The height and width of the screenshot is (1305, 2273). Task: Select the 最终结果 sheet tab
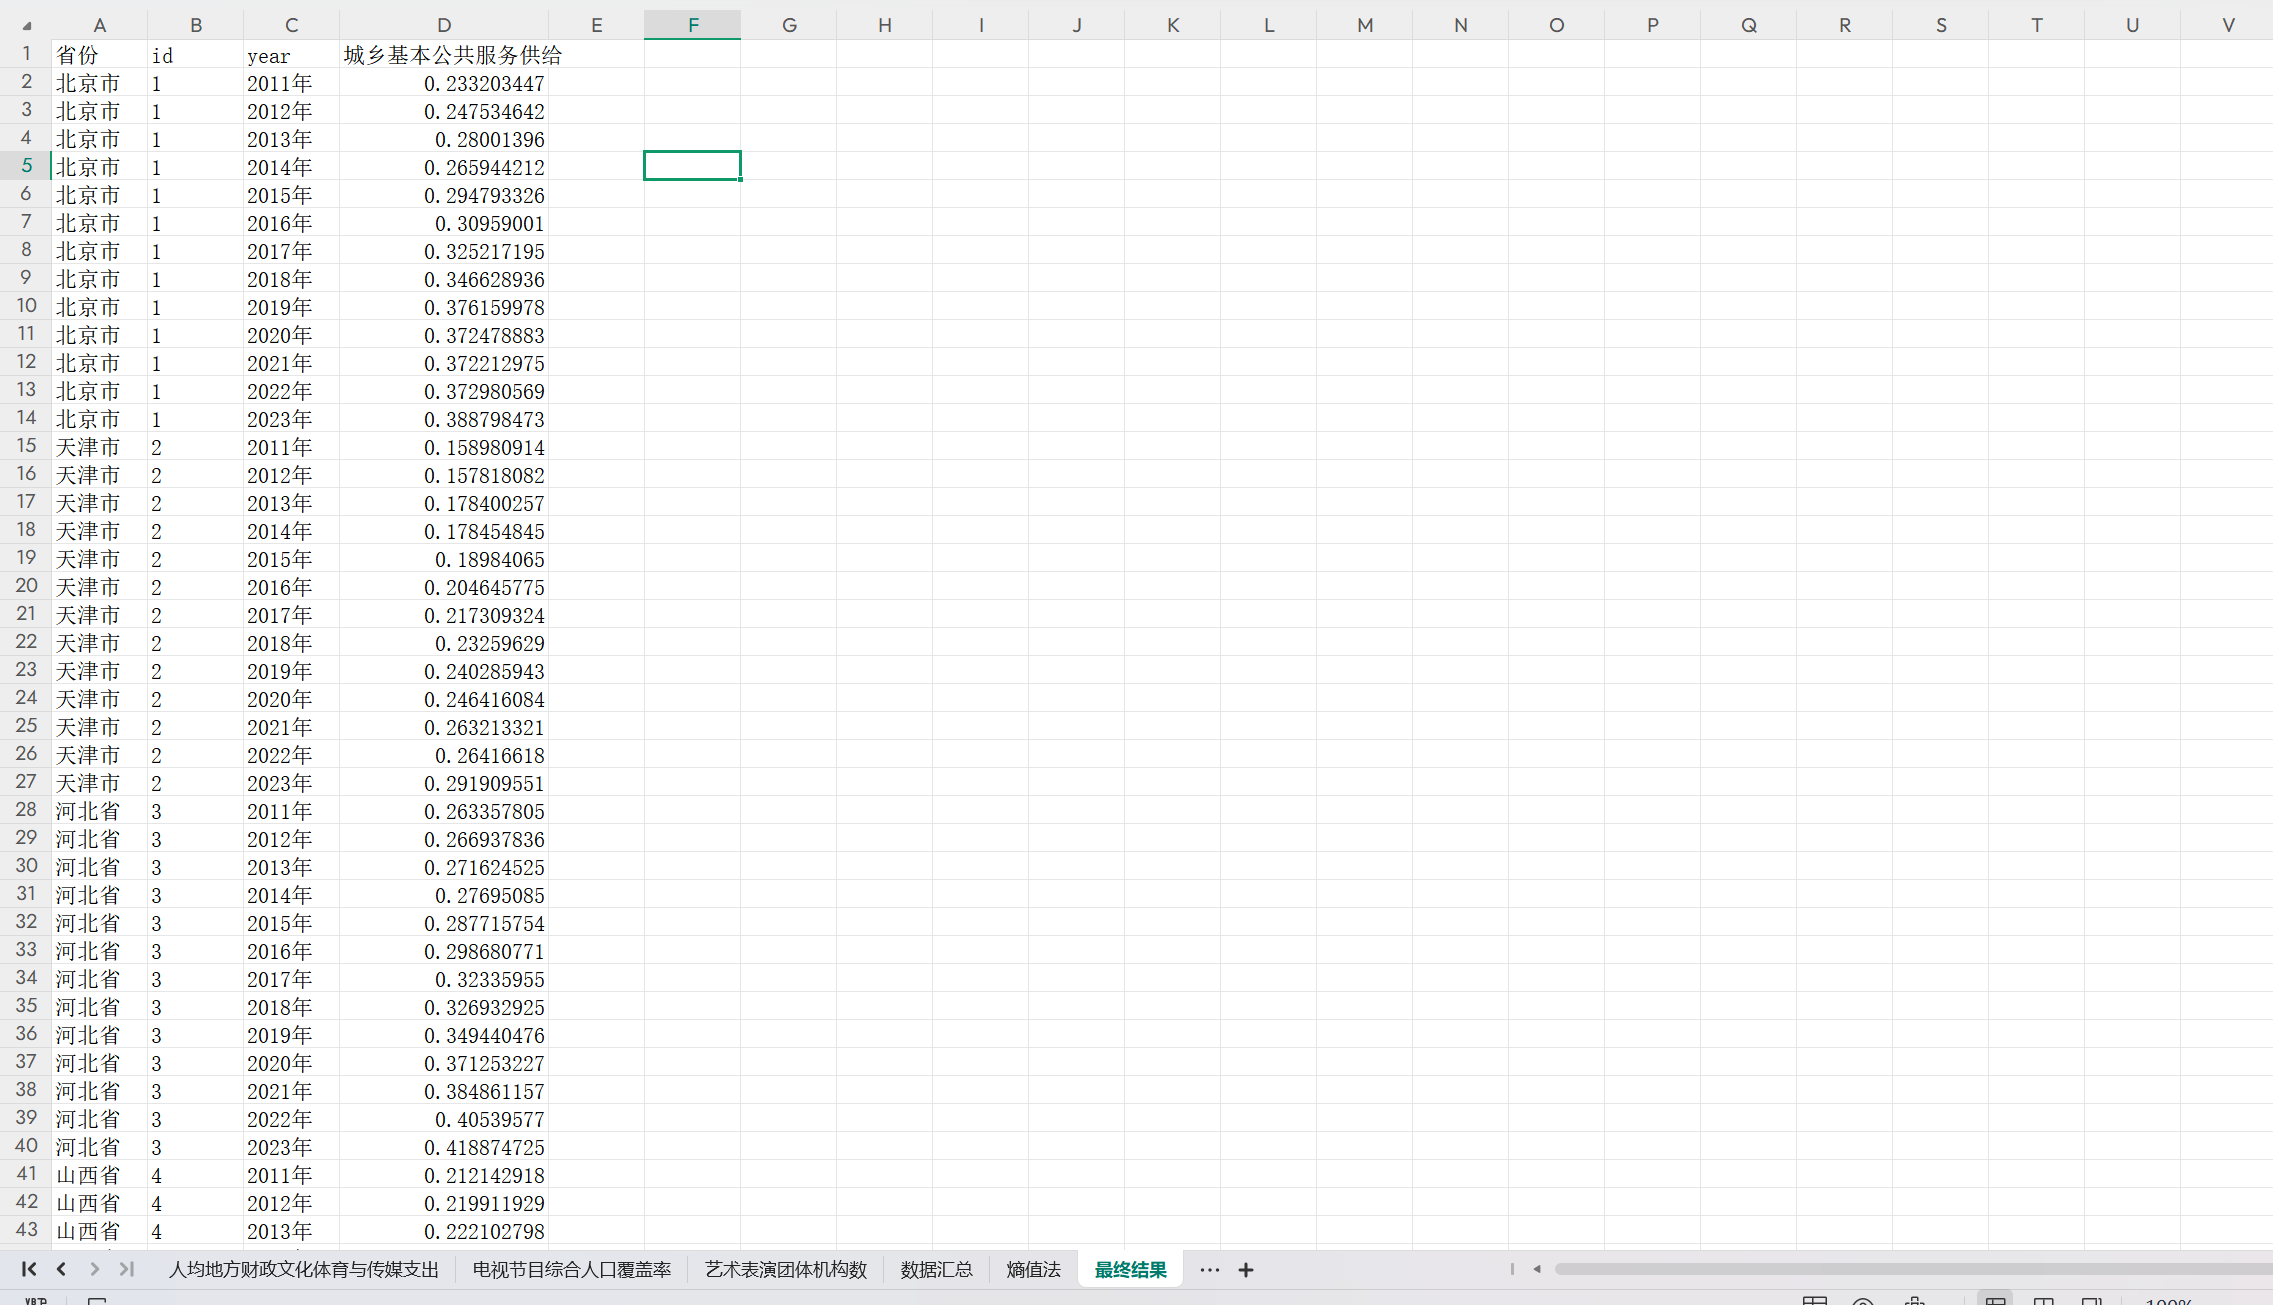point(1130,1270)
